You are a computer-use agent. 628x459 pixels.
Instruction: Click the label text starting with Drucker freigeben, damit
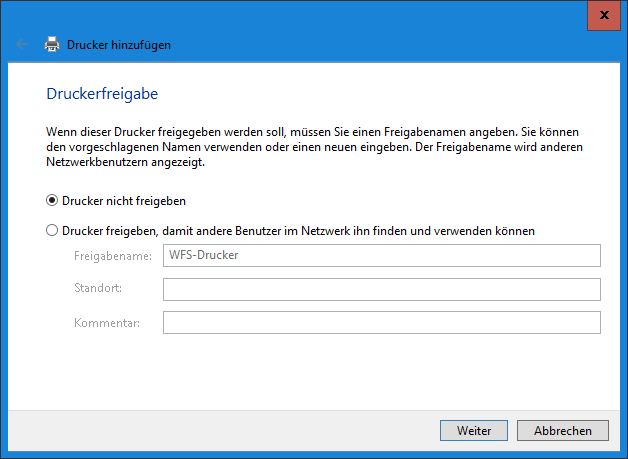pyautogui.click(x=298, y=230)
